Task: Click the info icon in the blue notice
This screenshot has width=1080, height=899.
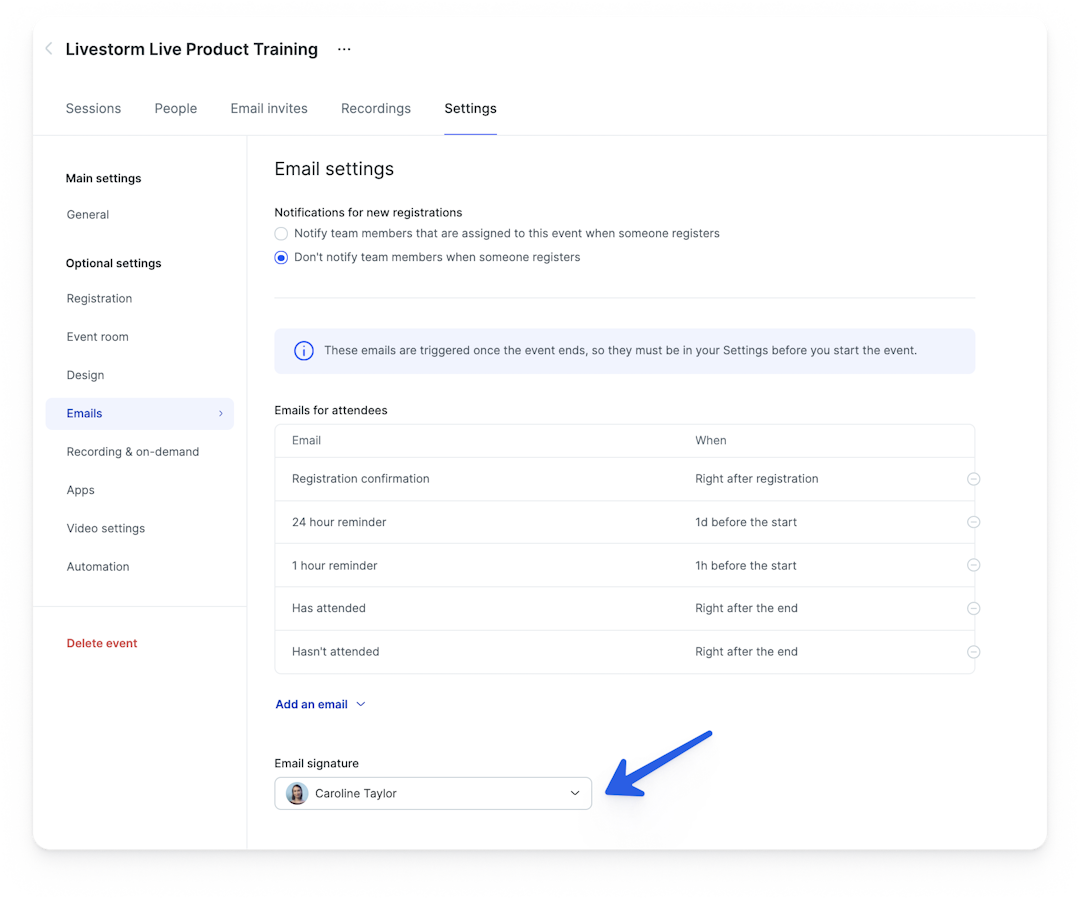Action: tap(304, 351)
